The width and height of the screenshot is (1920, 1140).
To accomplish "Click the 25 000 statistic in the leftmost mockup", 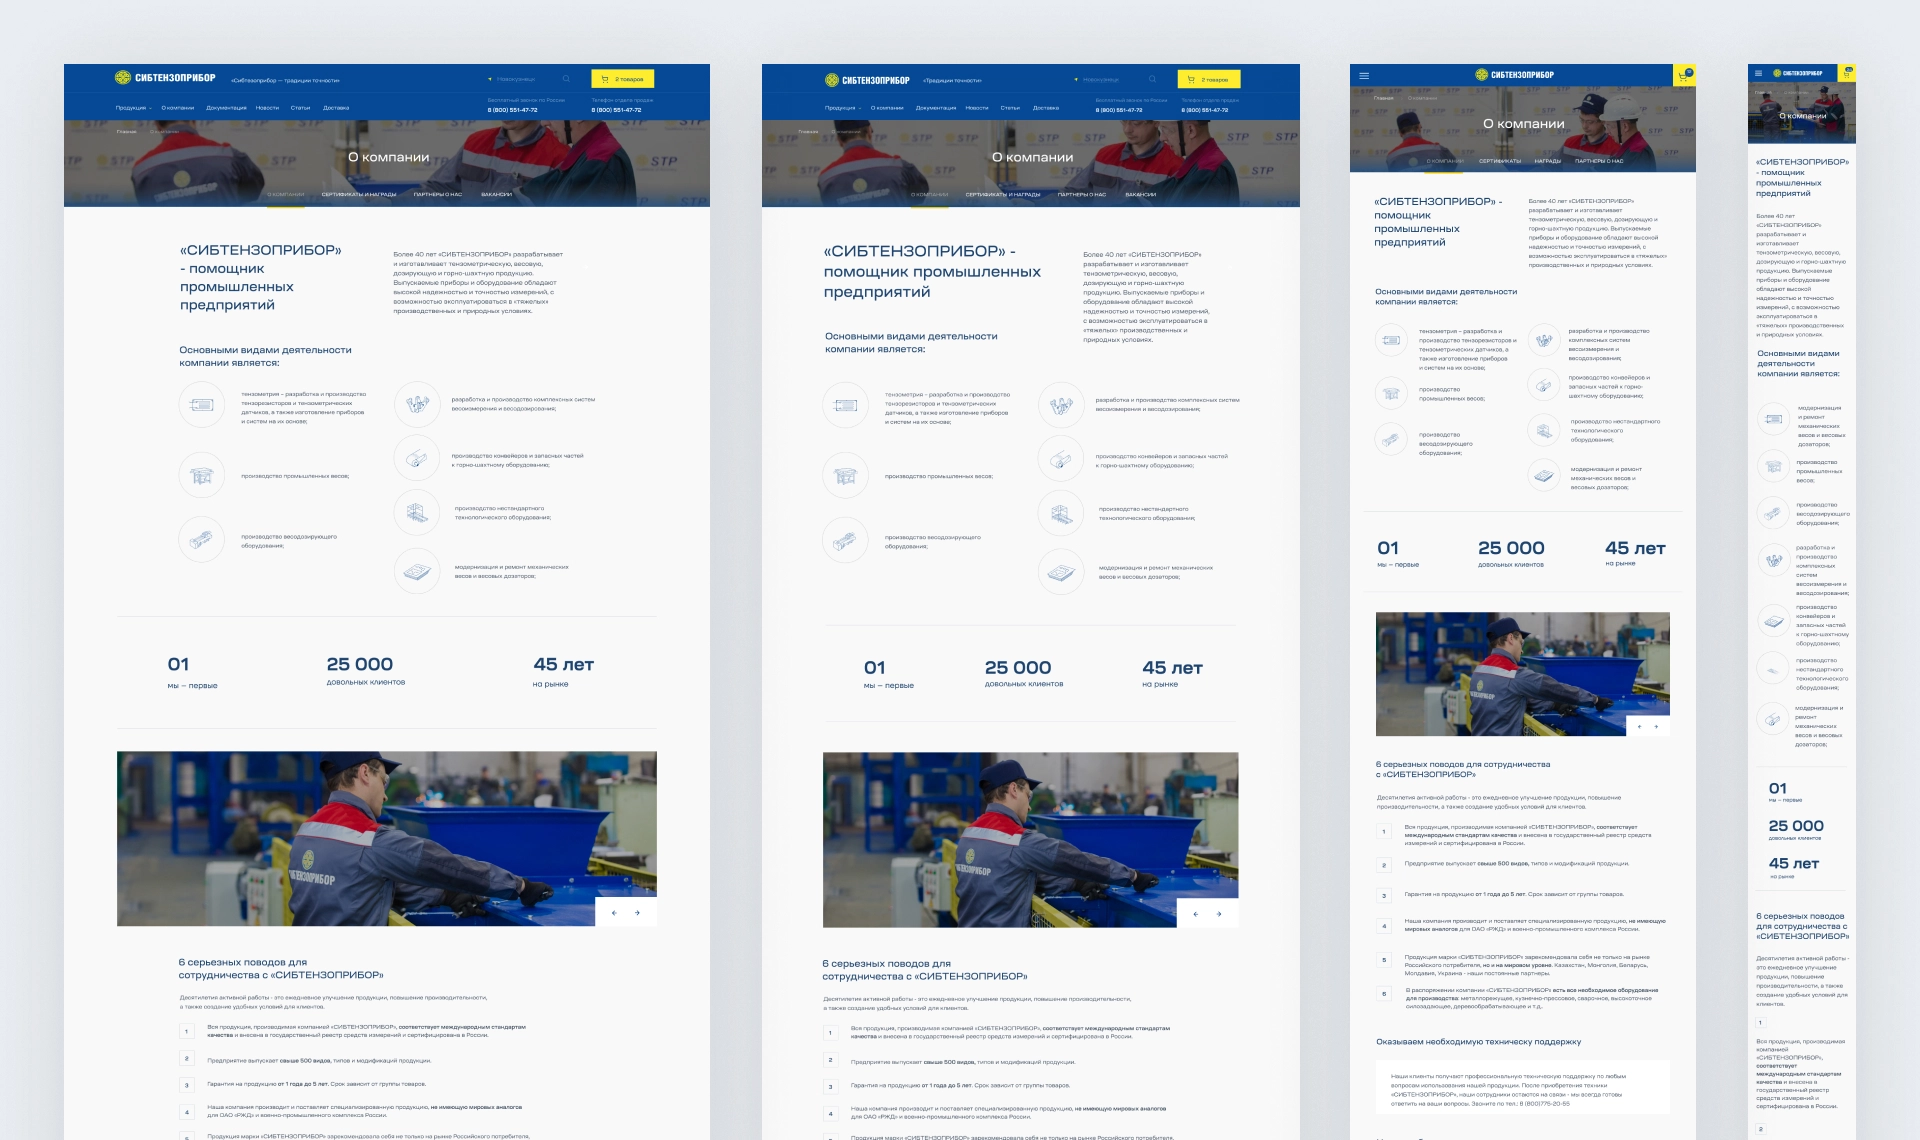I will click(365, 670).
